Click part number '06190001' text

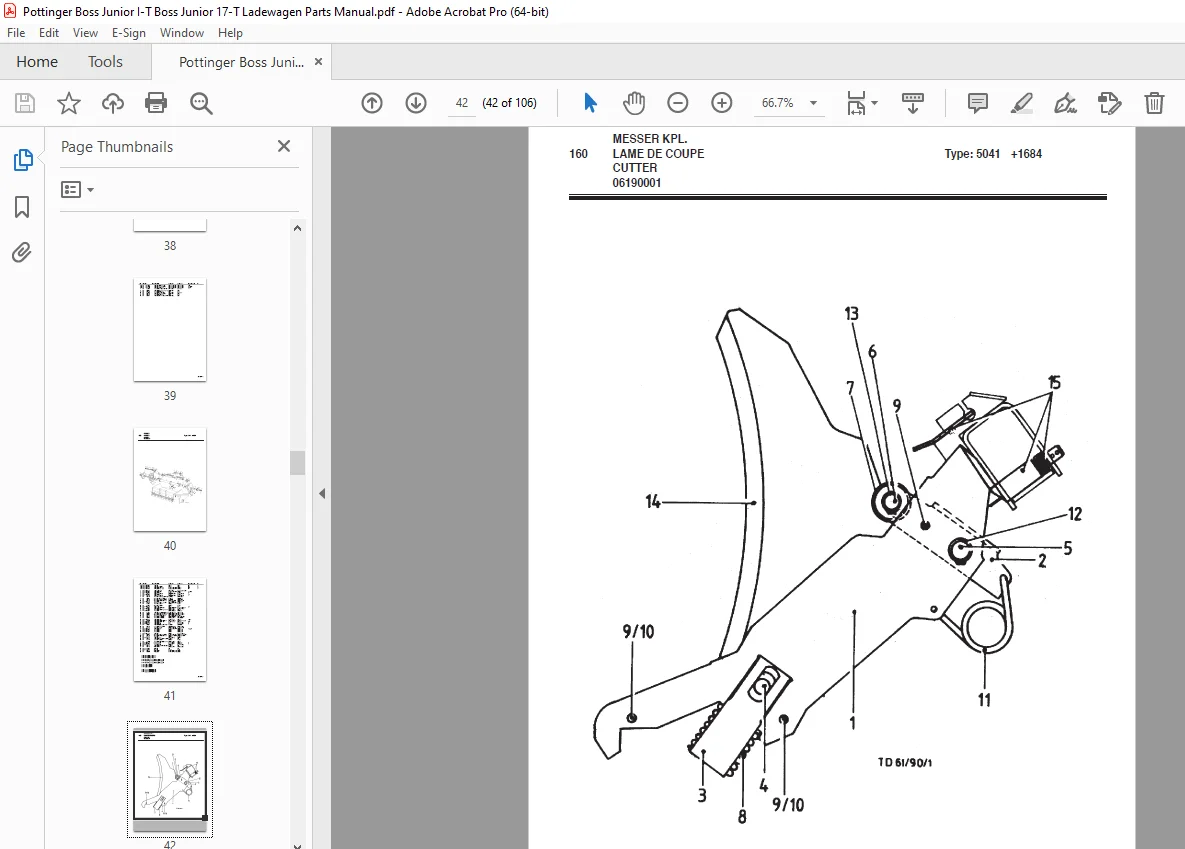coord(637,183)
